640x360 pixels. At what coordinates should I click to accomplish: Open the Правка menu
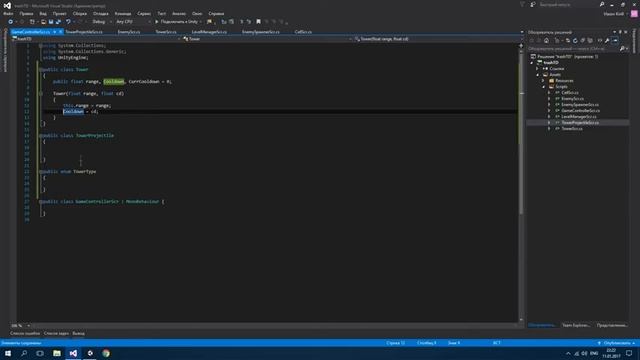tap(26, 13)
